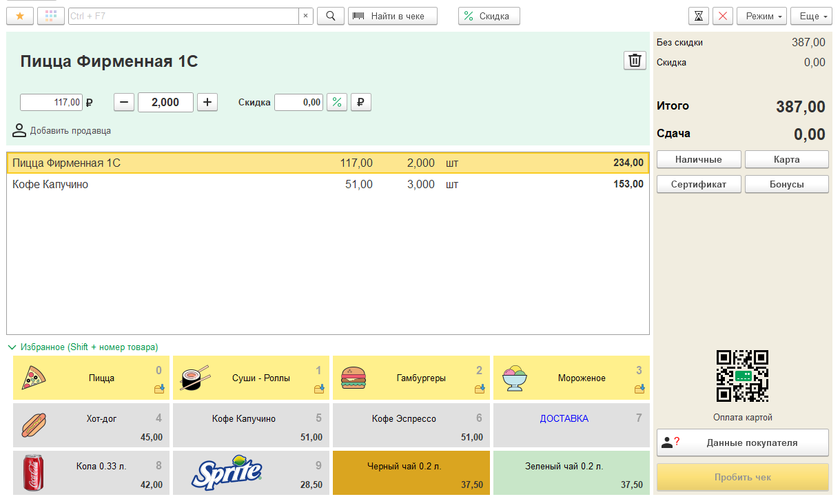Clear the search field with small x
The width and height of the screenshot is (840, 499).
pos(305,16)
